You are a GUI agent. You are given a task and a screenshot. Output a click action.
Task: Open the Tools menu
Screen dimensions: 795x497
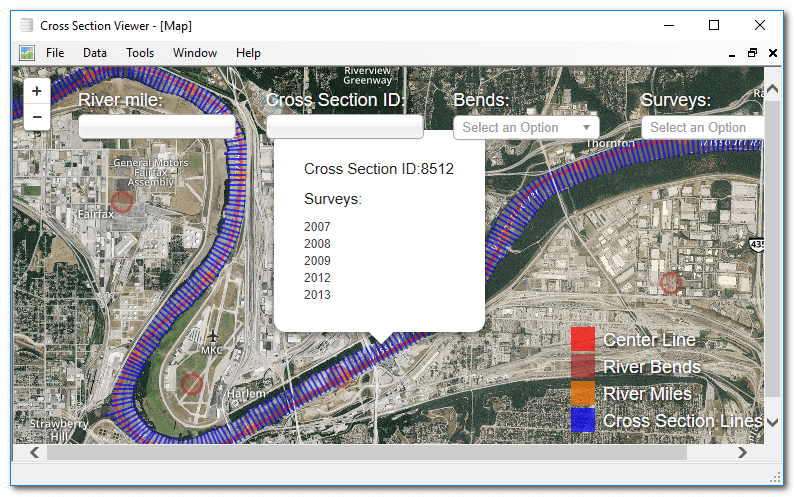tap(140, 53)
